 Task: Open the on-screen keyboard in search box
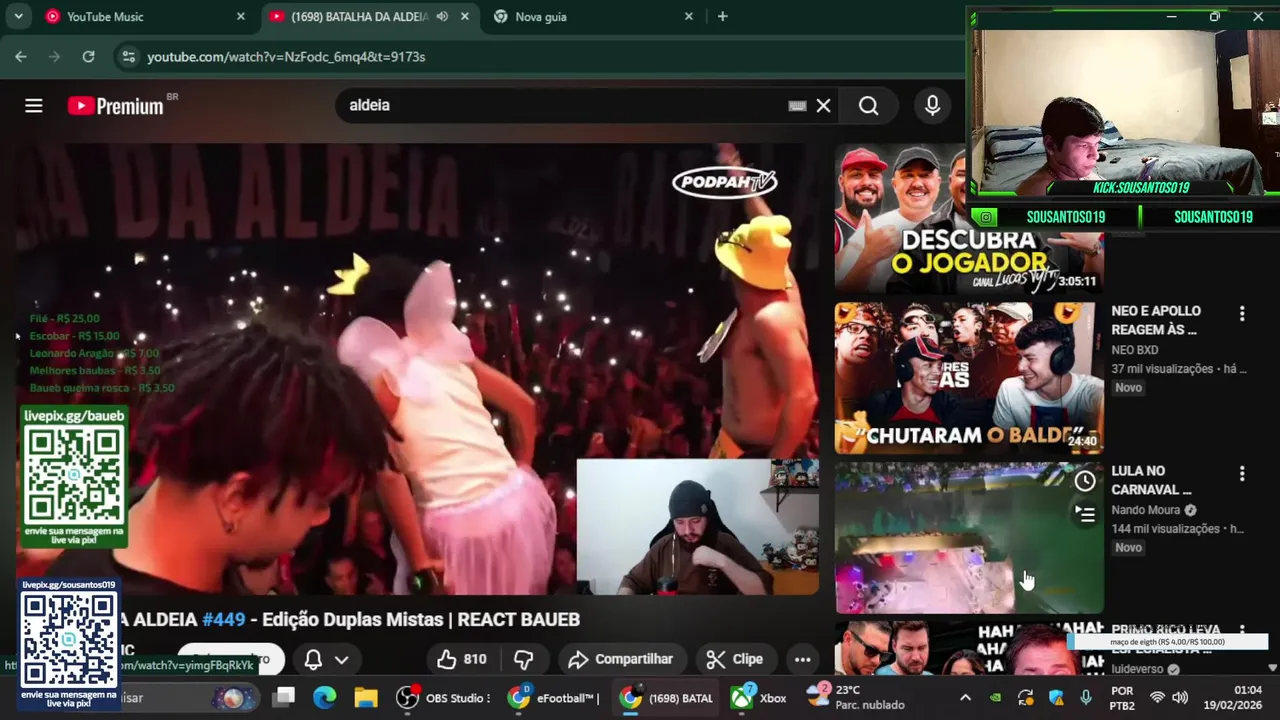(797, 105)
